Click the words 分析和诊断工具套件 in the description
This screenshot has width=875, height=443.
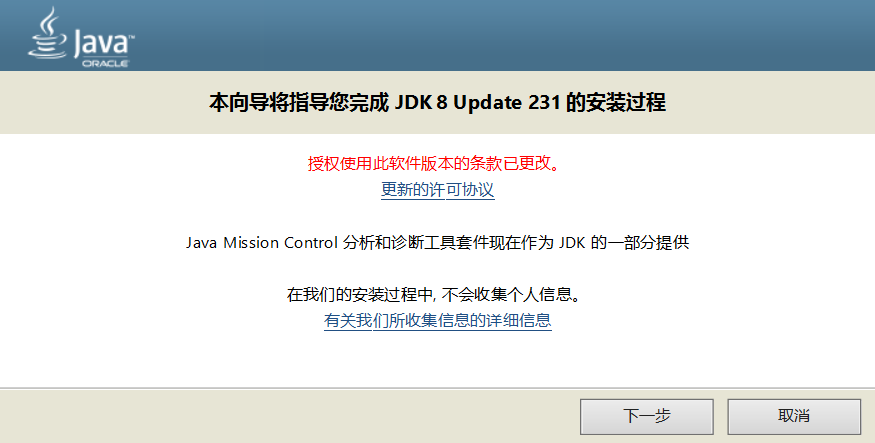[416, 243]
